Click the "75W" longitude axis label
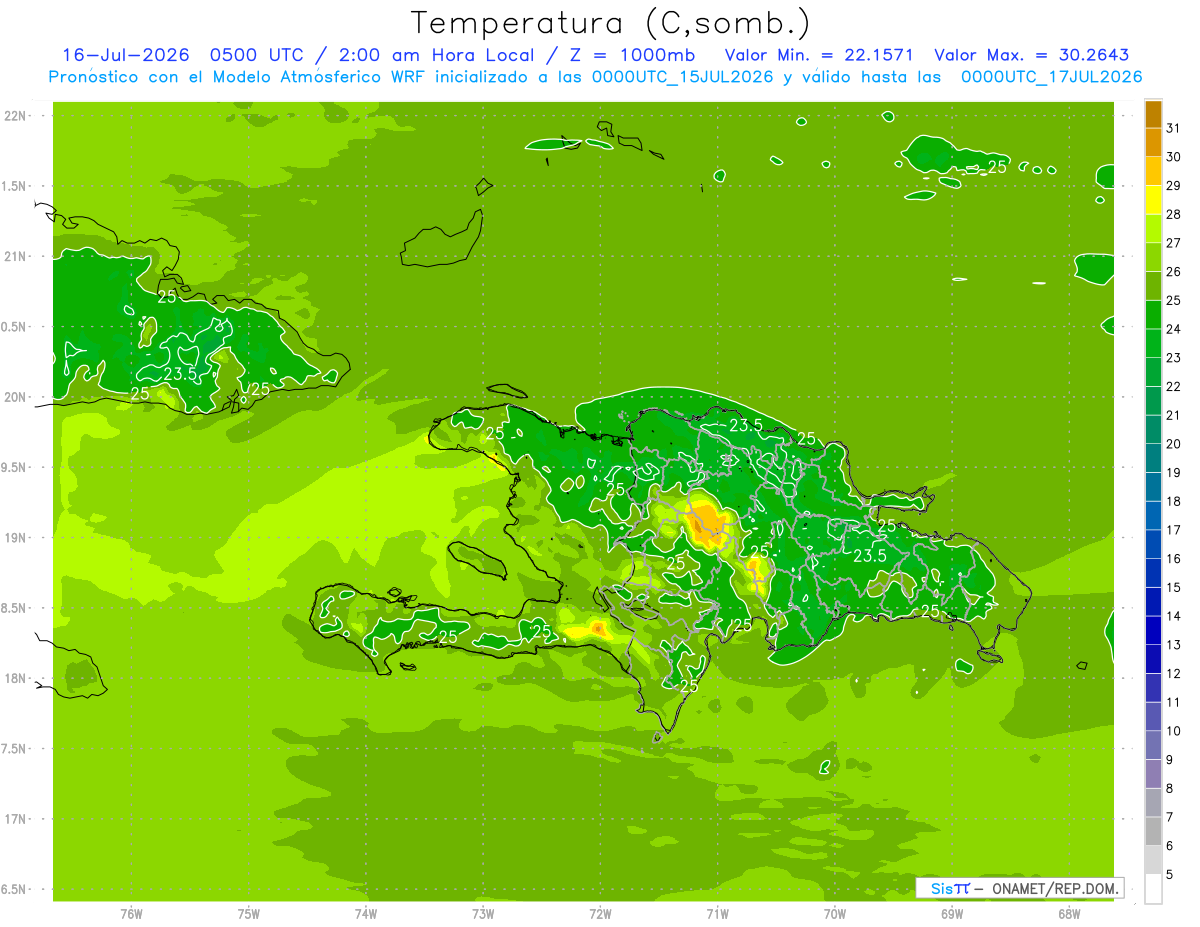This screenshot has height=927, width=1200. pos(249,914)
